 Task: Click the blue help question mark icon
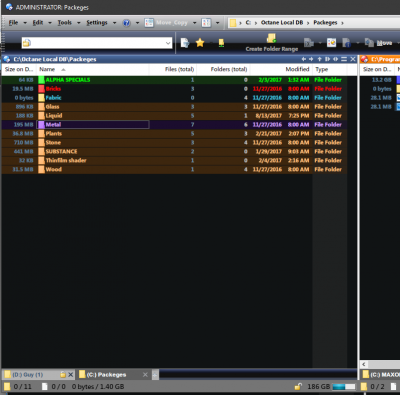(x=127, y=23)
